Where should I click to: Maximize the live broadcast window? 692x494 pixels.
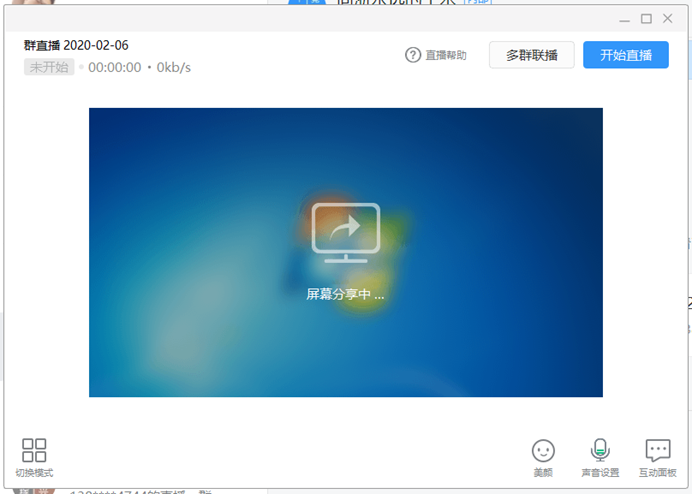[646, 19]
